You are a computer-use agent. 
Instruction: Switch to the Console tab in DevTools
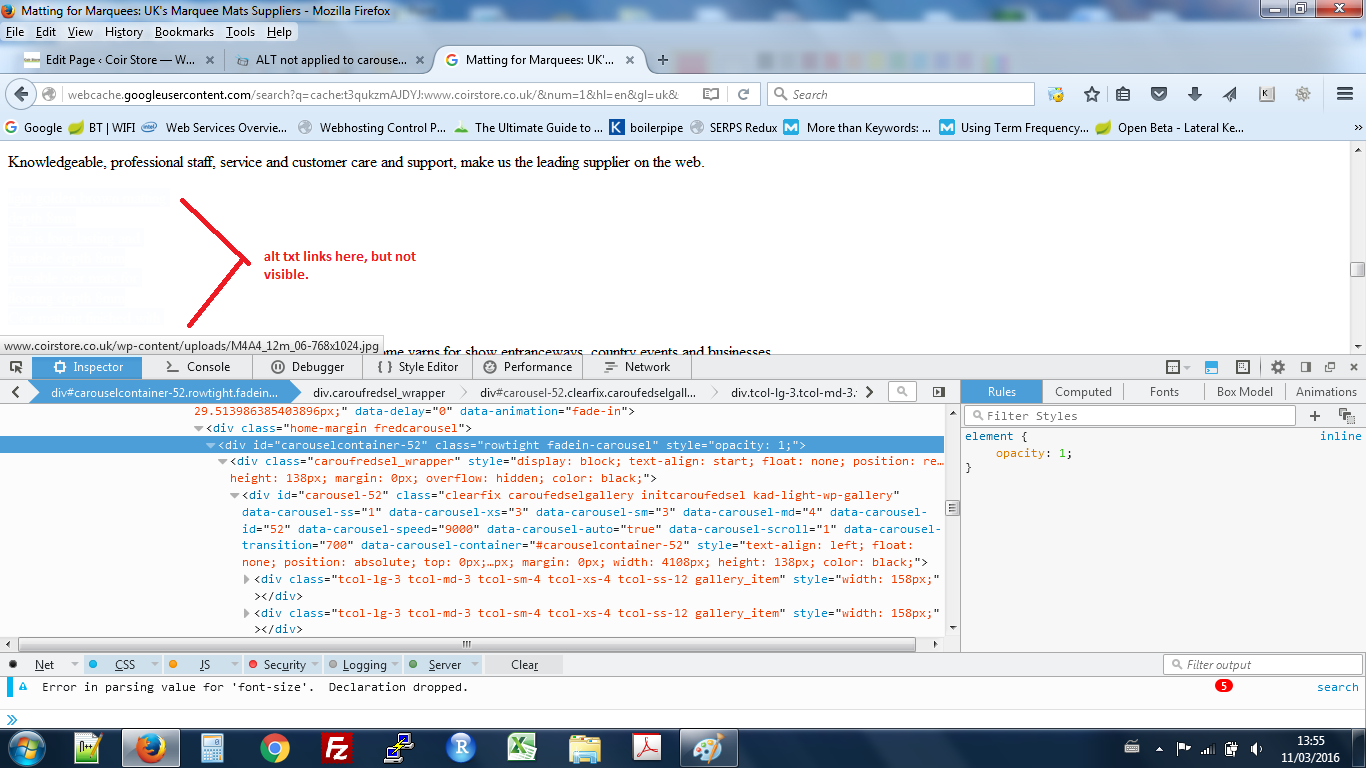198,367
